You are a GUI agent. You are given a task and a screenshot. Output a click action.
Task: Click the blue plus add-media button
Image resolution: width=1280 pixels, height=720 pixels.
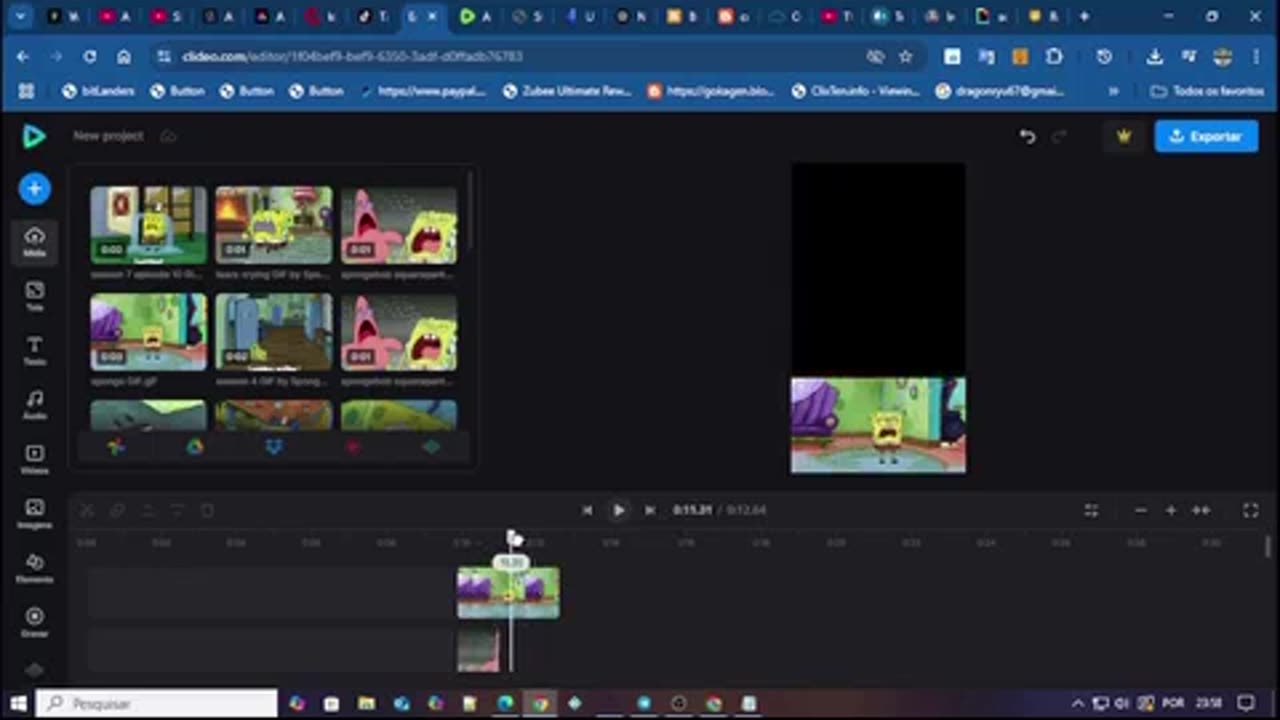click(x=34, y=189)
